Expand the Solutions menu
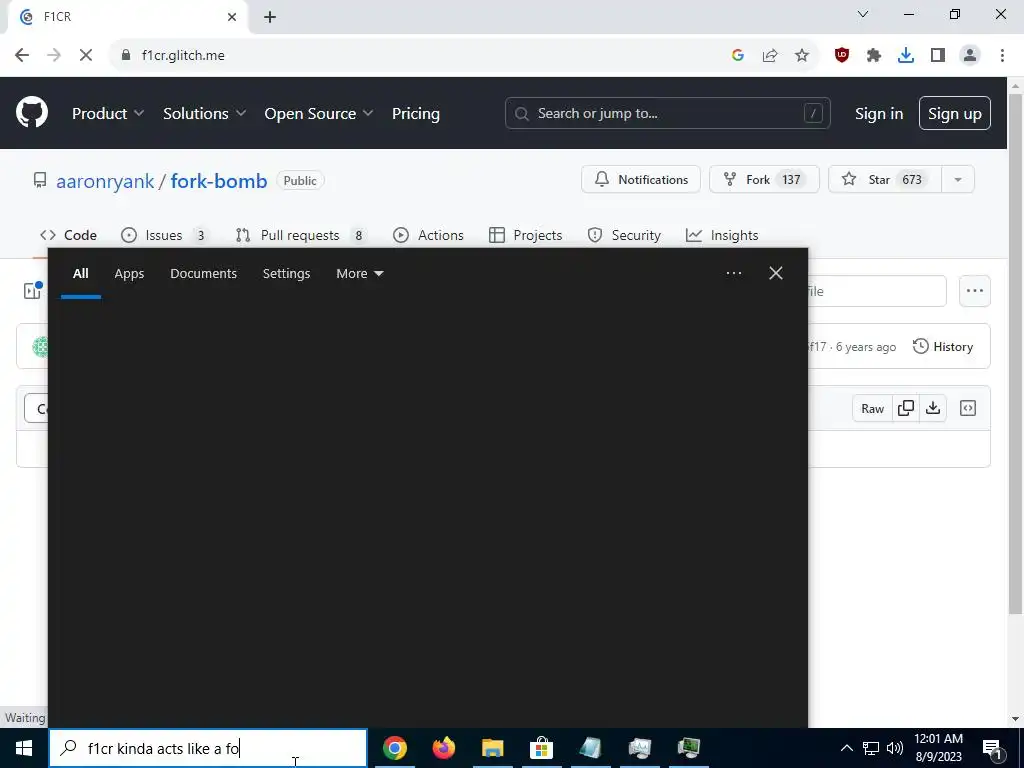The height and width of the screenshot is (768, 1024). [204, 113]
